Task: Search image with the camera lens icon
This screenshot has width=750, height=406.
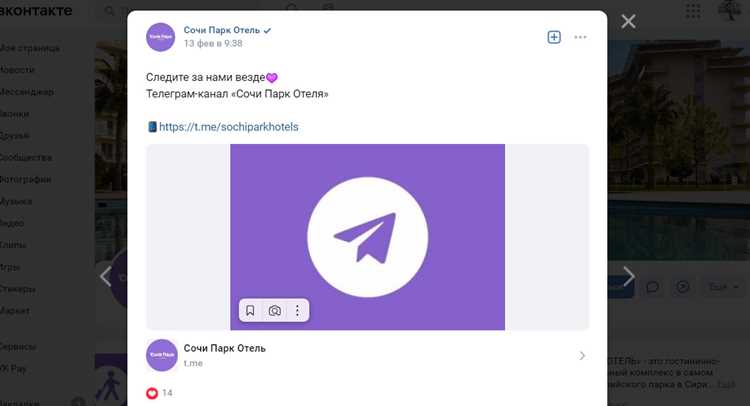Action: point(275,311)
